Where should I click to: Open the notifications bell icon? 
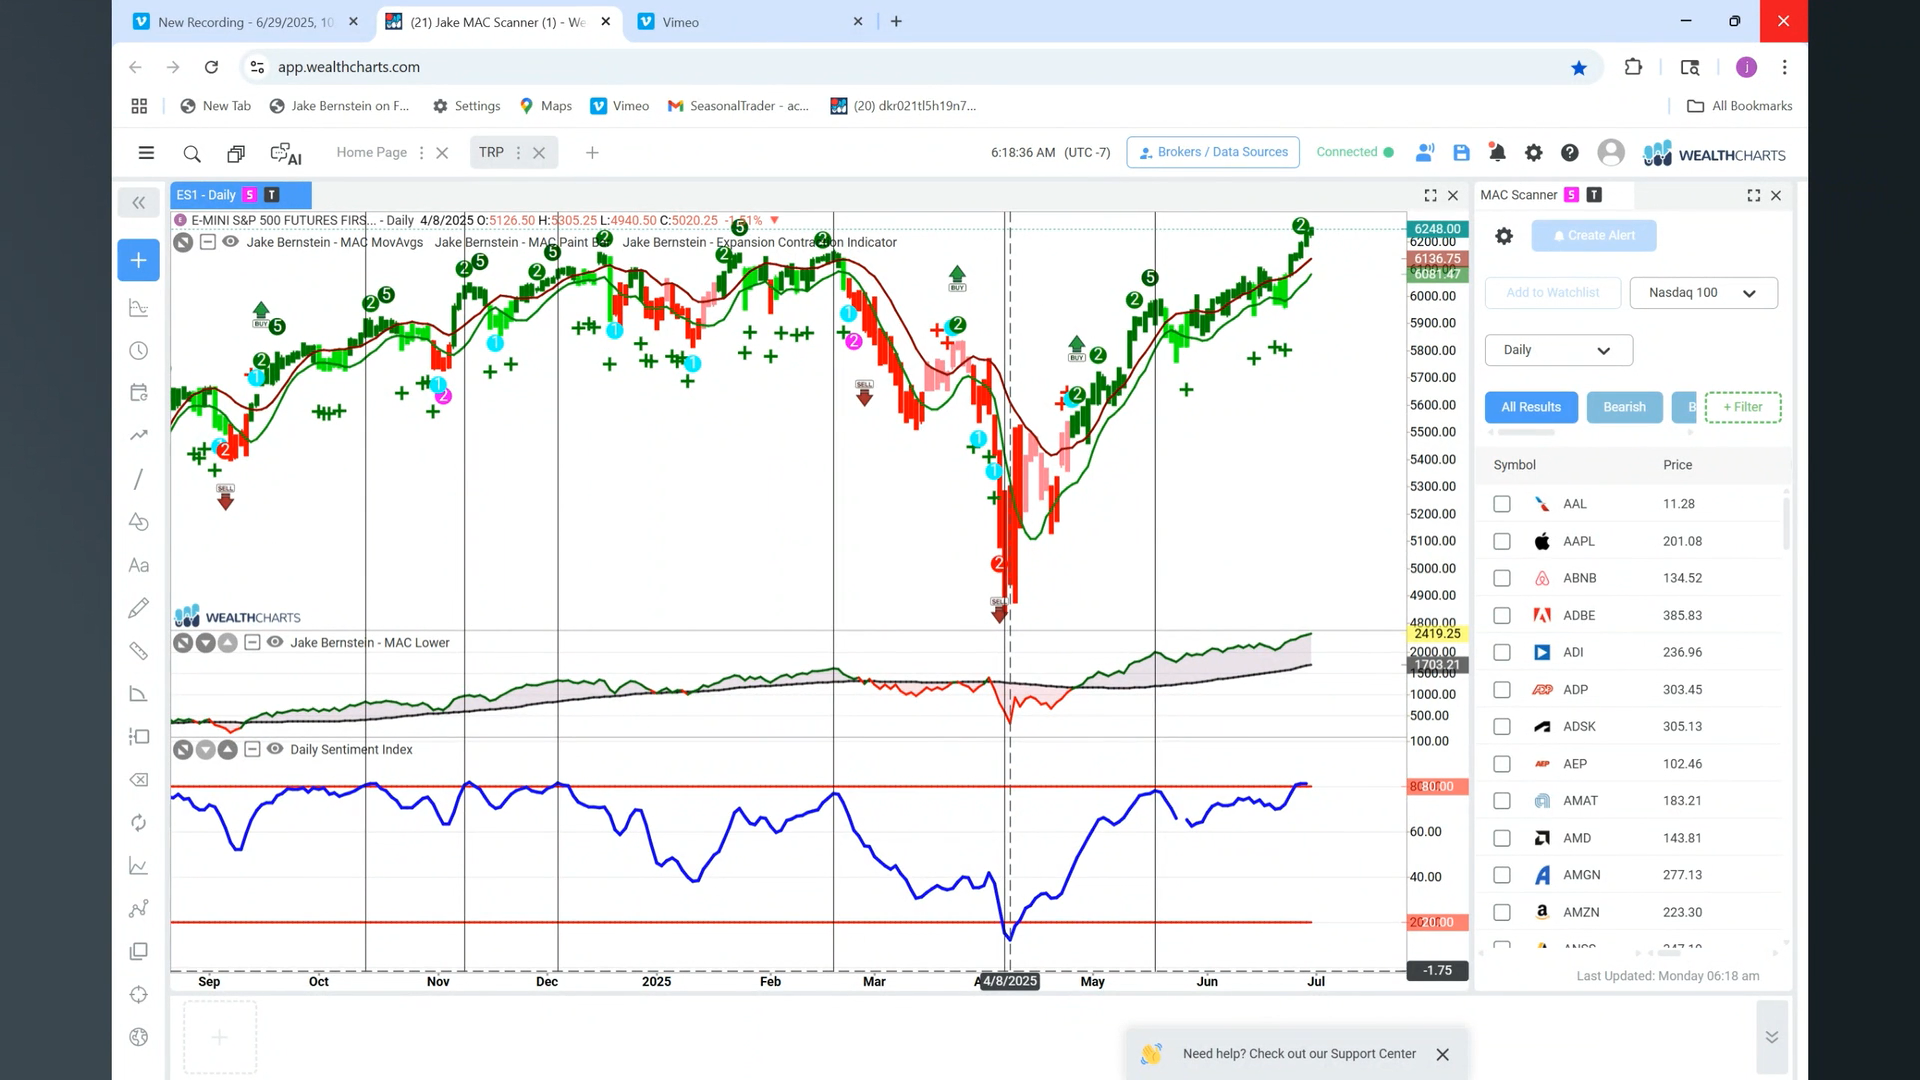pos(1497,153)
